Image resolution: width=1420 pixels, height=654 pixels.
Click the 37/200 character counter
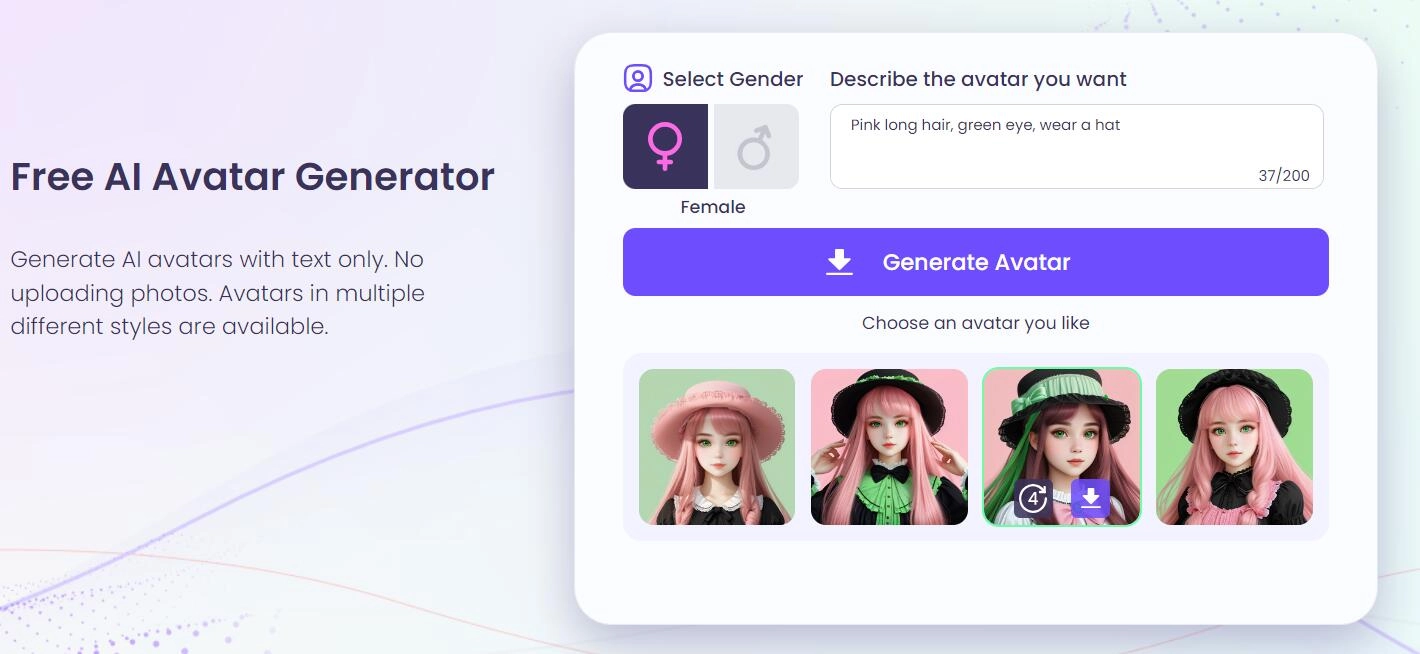click(1284, 175)
